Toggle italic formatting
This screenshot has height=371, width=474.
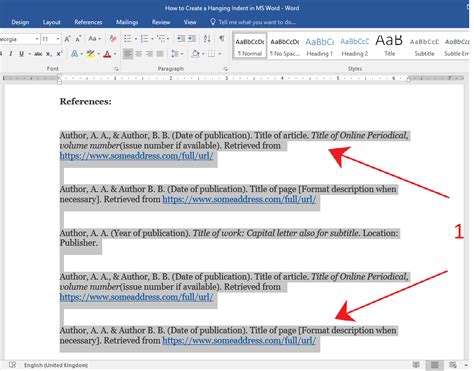pyautogui.click(x=11, y=54)
